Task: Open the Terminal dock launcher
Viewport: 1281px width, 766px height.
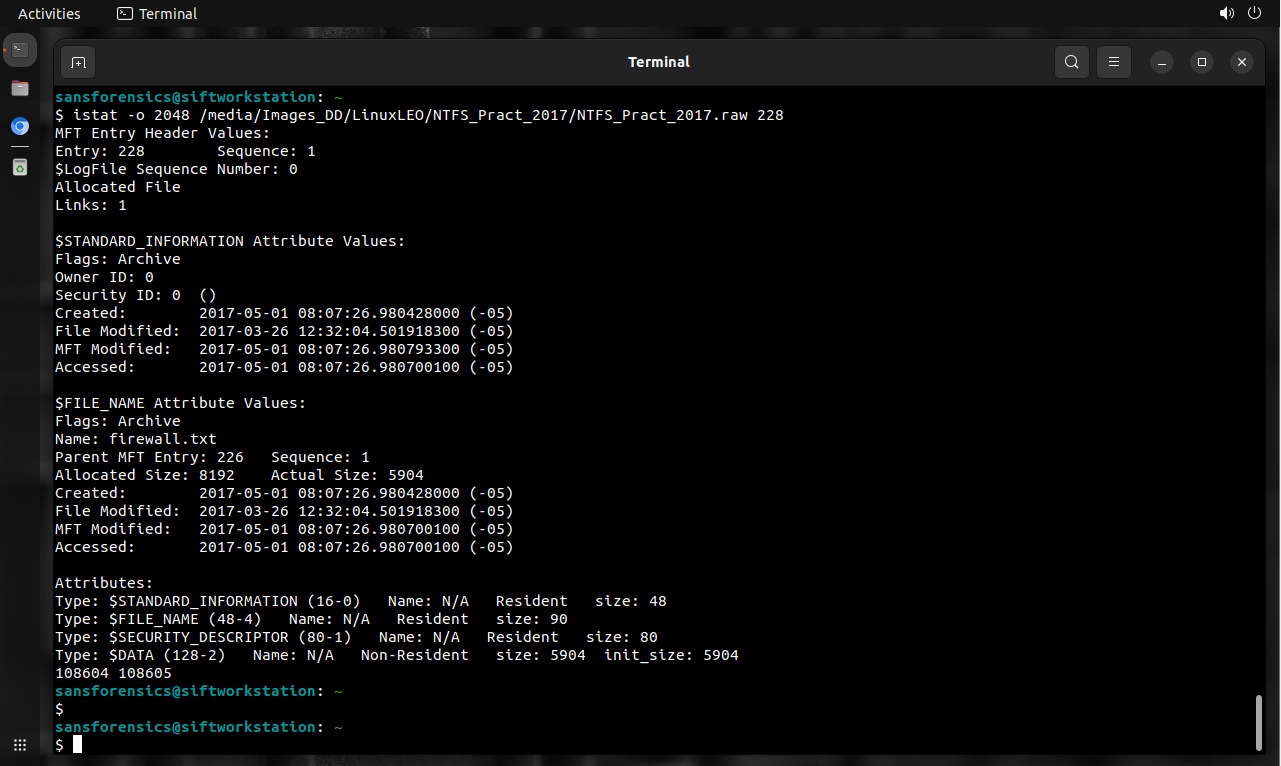Action: (x=20, y=49)
